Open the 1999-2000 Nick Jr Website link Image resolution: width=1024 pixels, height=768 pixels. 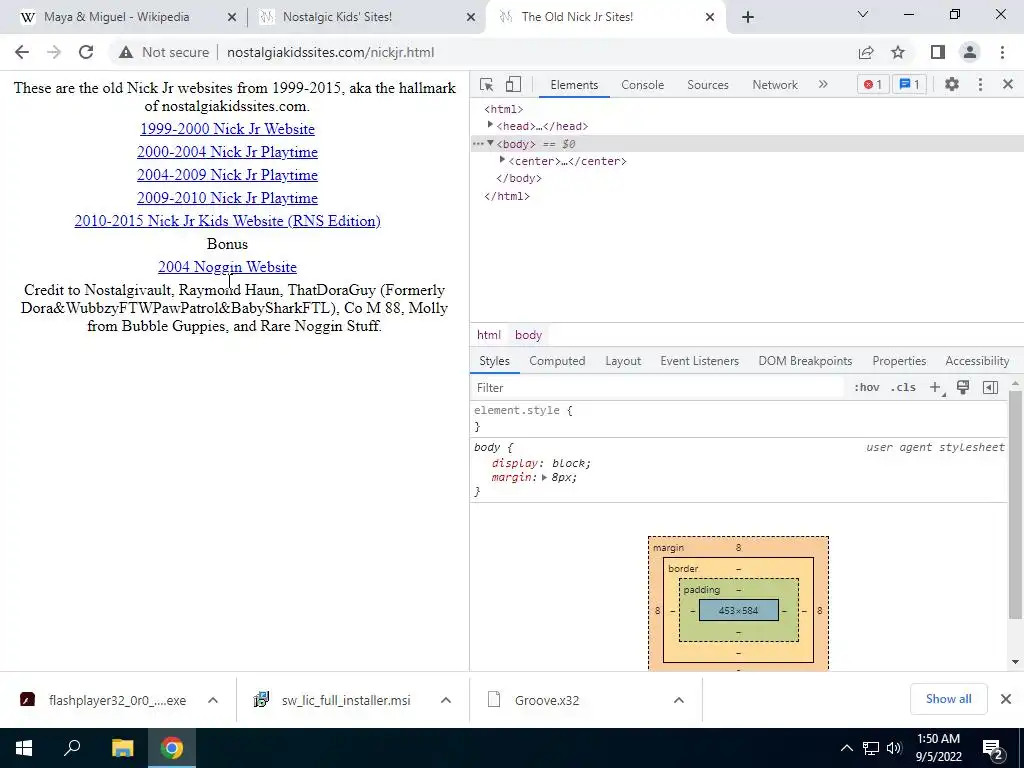point(227,129)
